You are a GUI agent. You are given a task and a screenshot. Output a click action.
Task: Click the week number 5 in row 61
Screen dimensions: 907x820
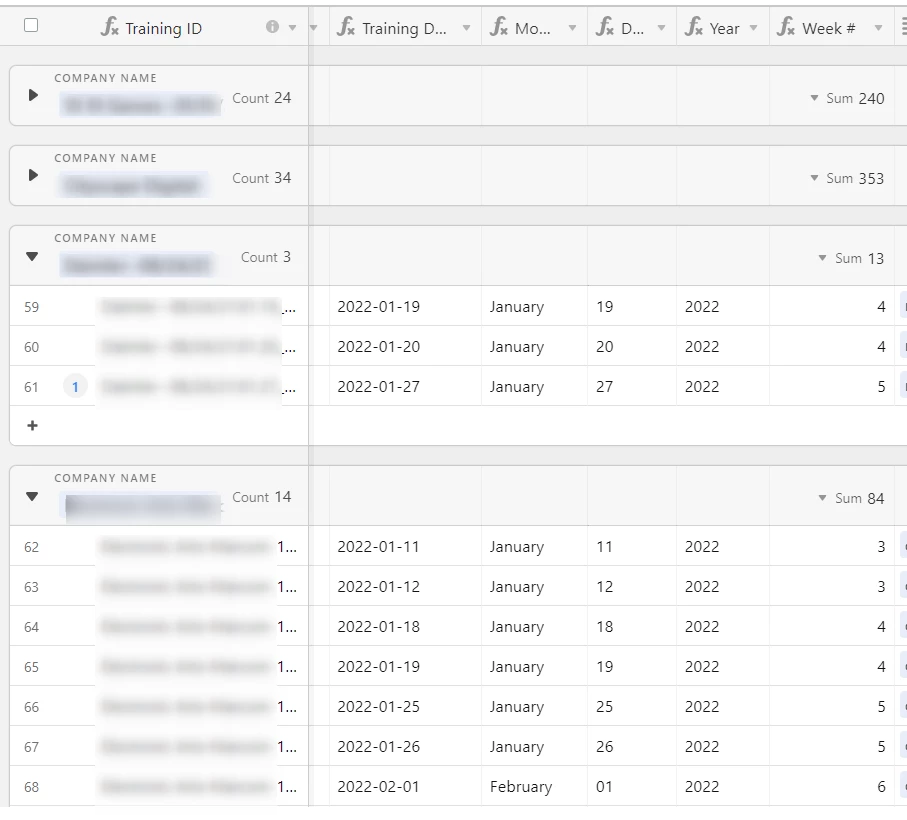[x=832, y=386]
